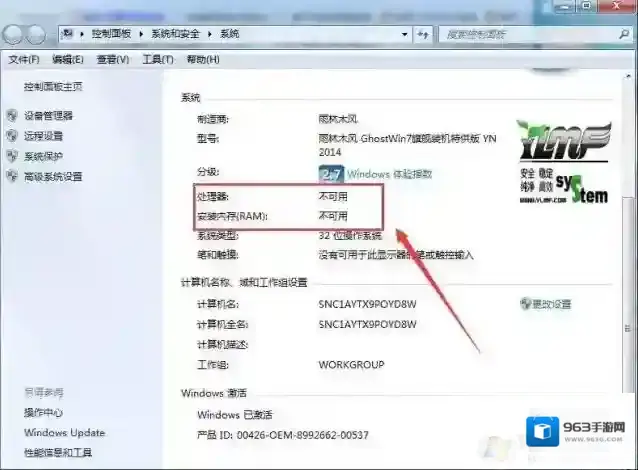Open Windows Update in the sidebar
This screenshot has width=638, height=470.
pyautogui.click(x=64, y=433)
